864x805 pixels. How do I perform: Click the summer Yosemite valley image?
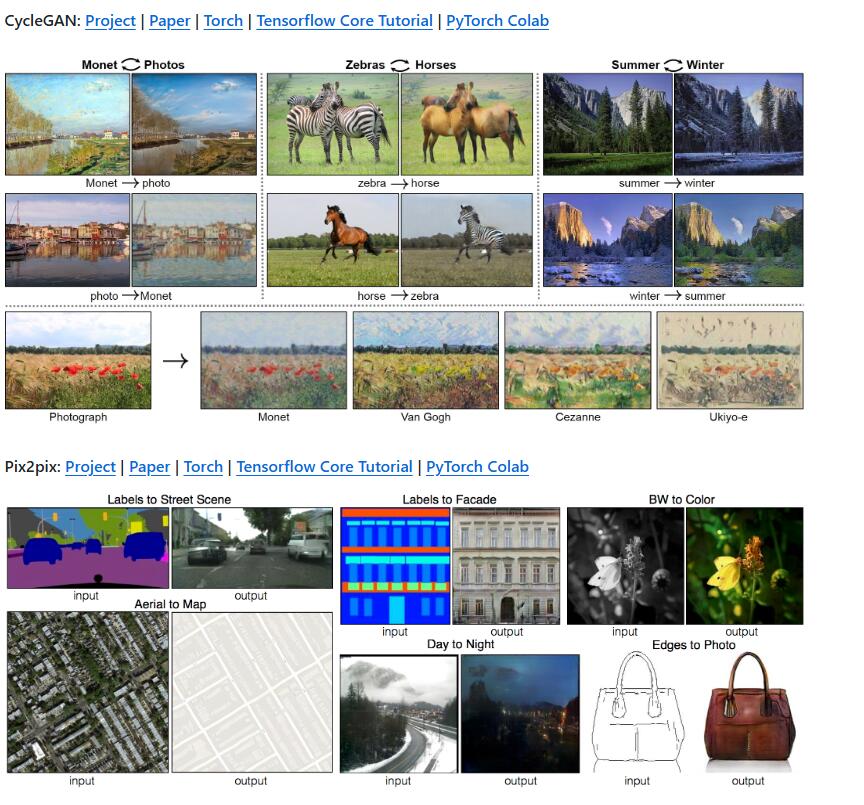click(x=608, y=125)
